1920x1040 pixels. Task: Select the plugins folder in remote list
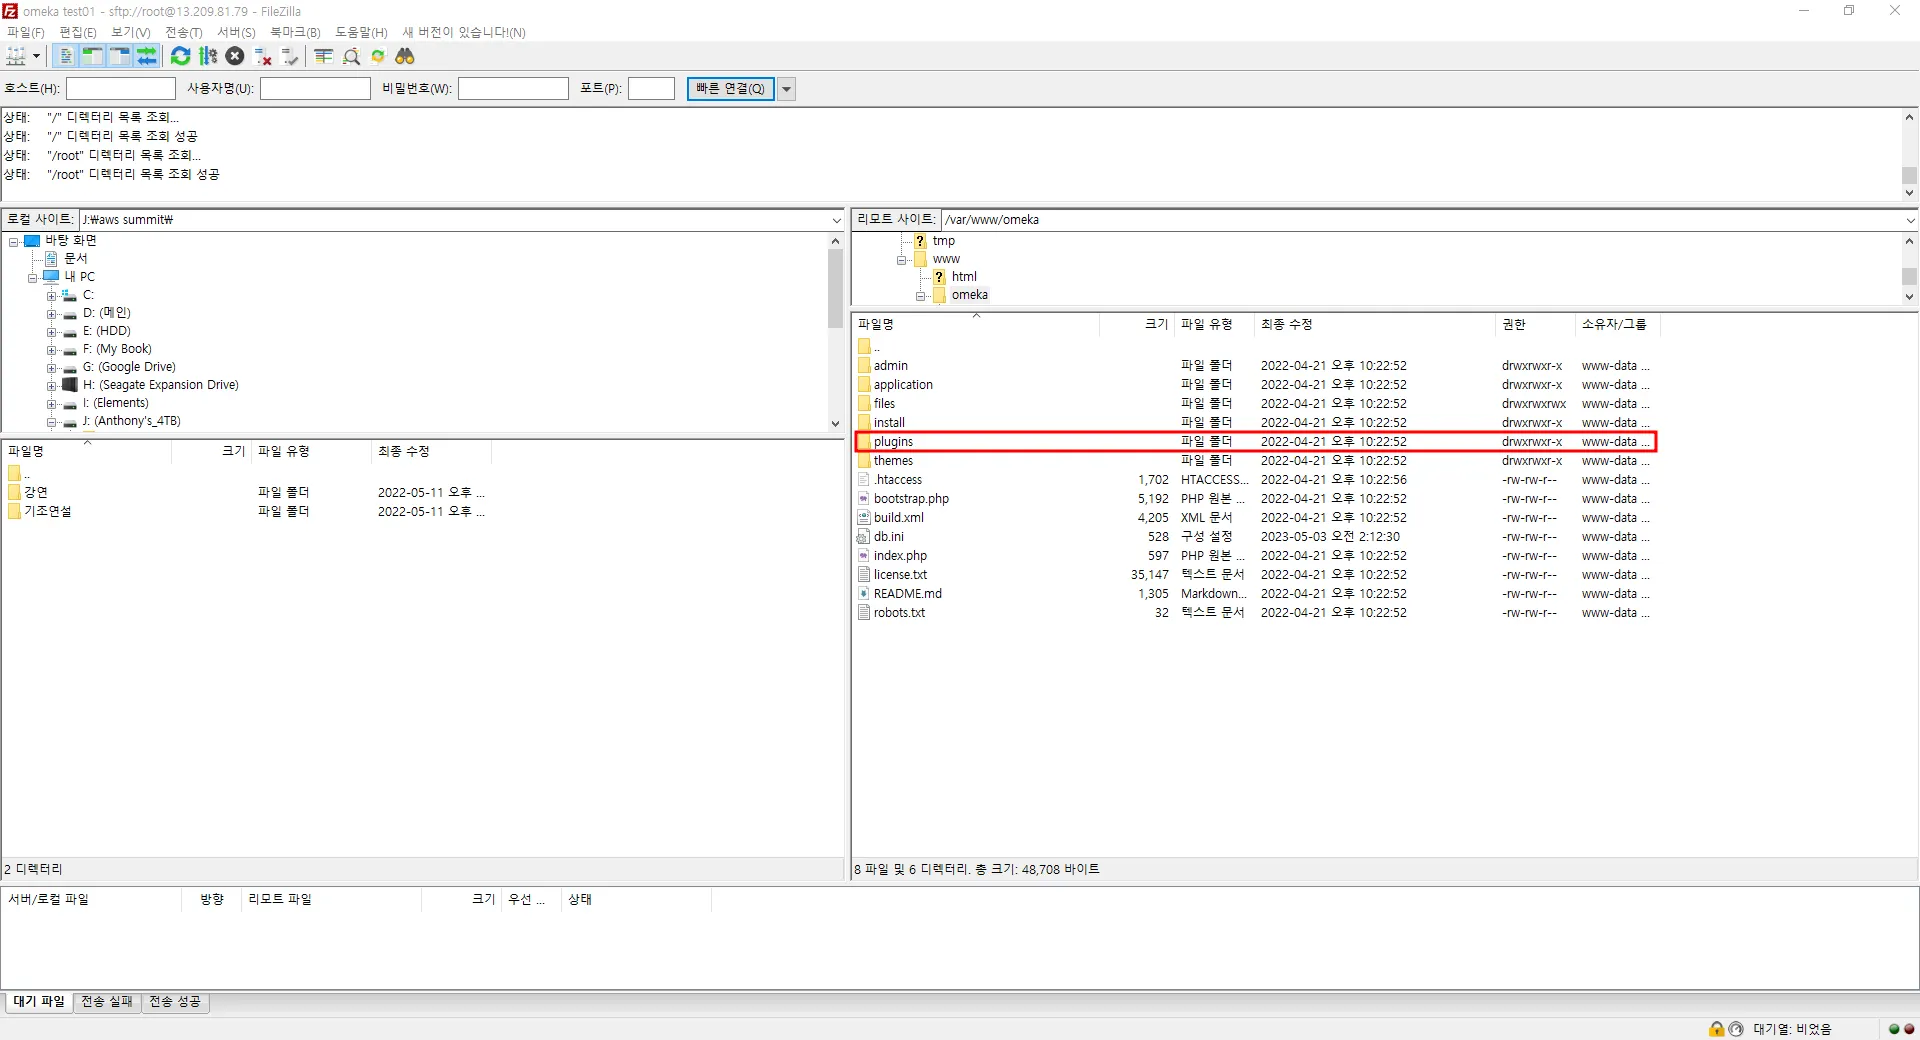click(1256, 442)
